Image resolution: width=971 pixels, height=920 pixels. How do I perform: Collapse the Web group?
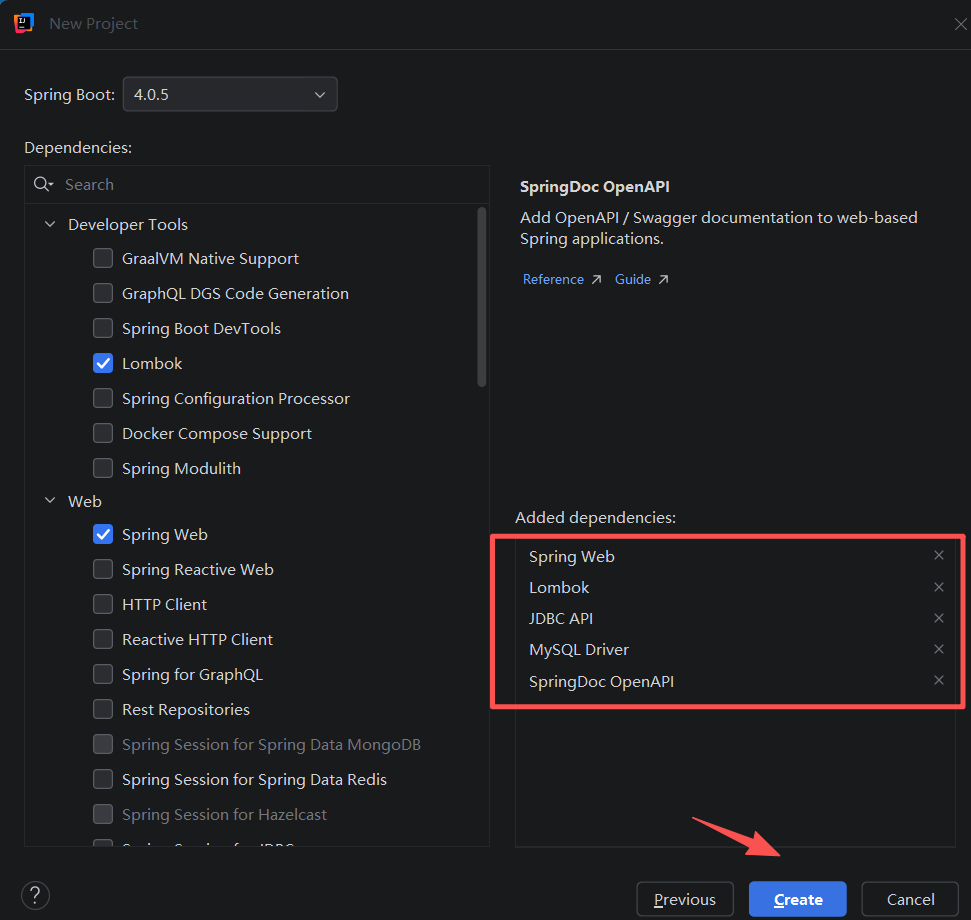tap(50, 501)
